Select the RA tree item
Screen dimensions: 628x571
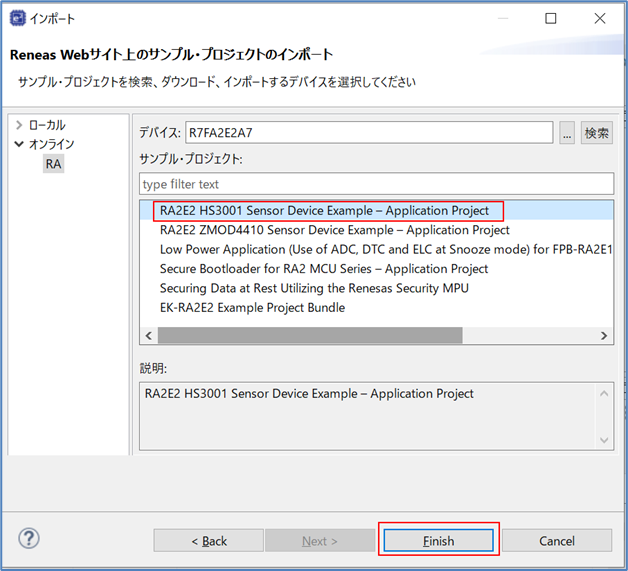point(53,164)
